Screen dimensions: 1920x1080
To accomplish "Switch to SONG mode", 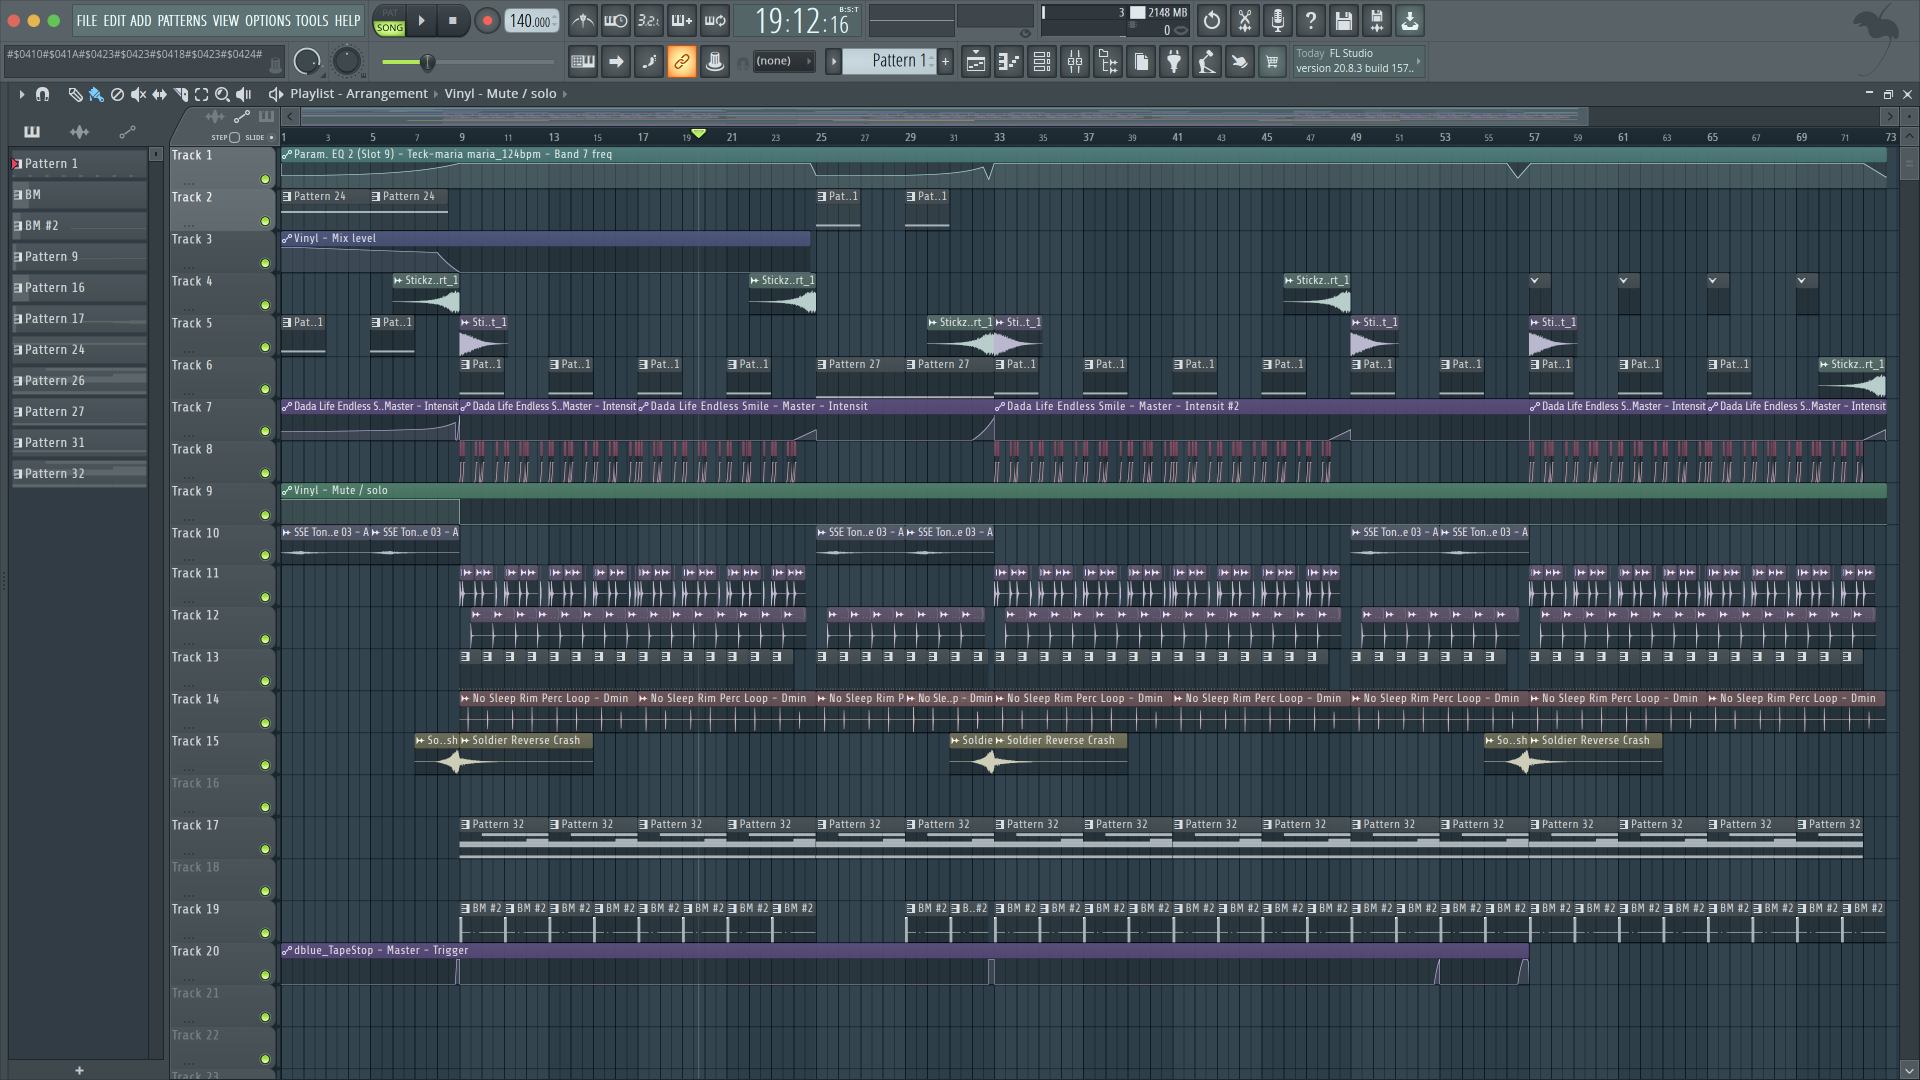I will click(390, 28).
